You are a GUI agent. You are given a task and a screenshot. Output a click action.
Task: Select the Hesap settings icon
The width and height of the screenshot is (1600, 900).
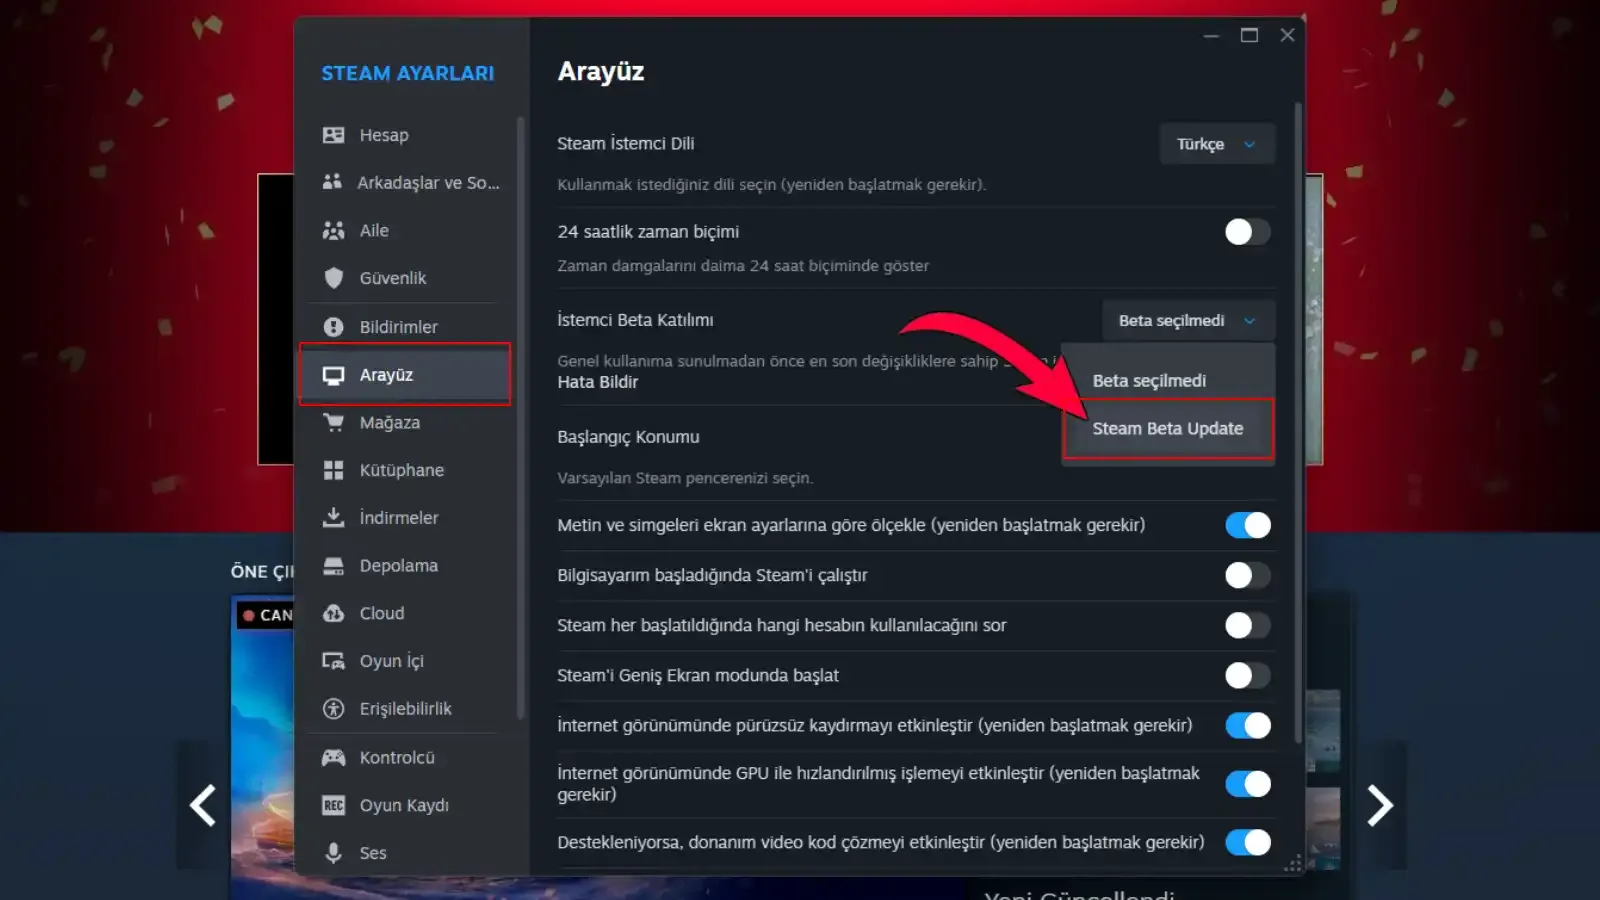(334, 134)
